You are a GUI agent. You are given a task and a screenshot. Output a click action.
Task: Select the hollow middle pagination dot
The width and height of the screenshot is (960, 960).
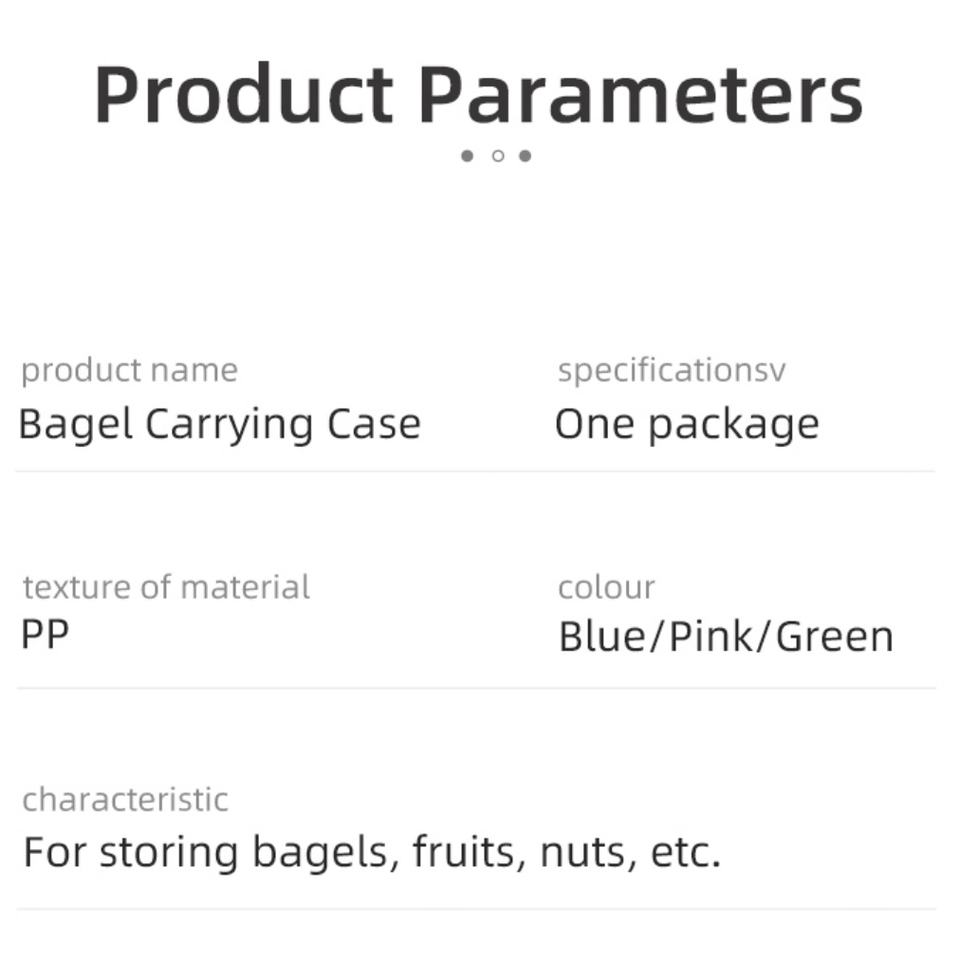[498, 156]
